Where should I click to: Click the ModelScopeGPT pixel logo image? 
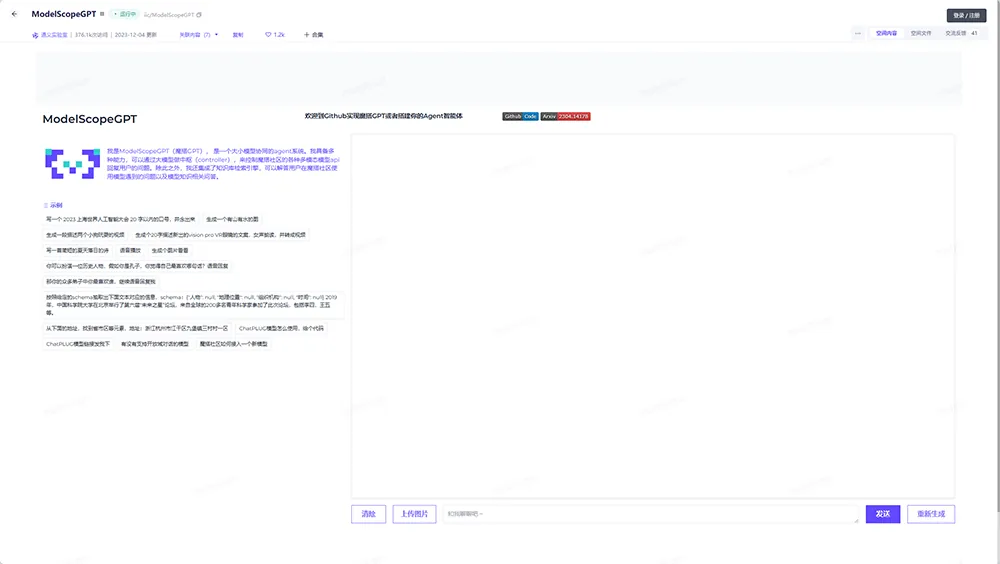click(72, 163)
